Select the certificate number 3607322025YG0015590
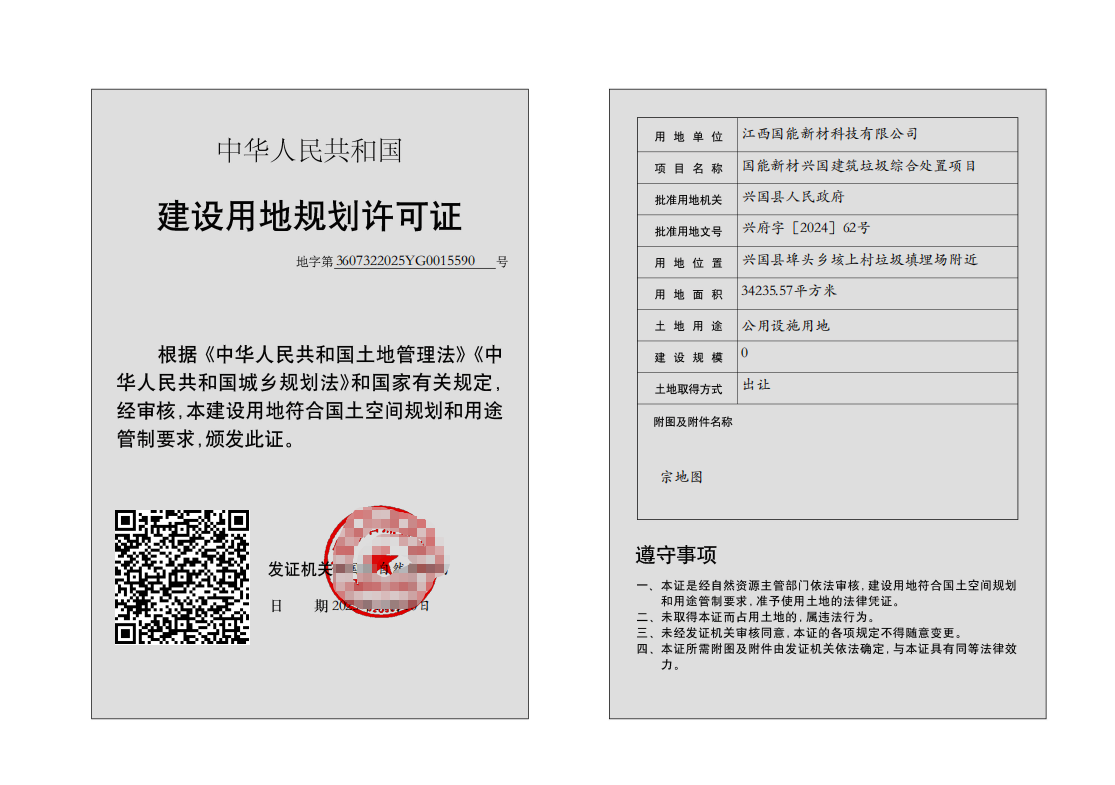The image size is (1115, 785). coord(405,261)
